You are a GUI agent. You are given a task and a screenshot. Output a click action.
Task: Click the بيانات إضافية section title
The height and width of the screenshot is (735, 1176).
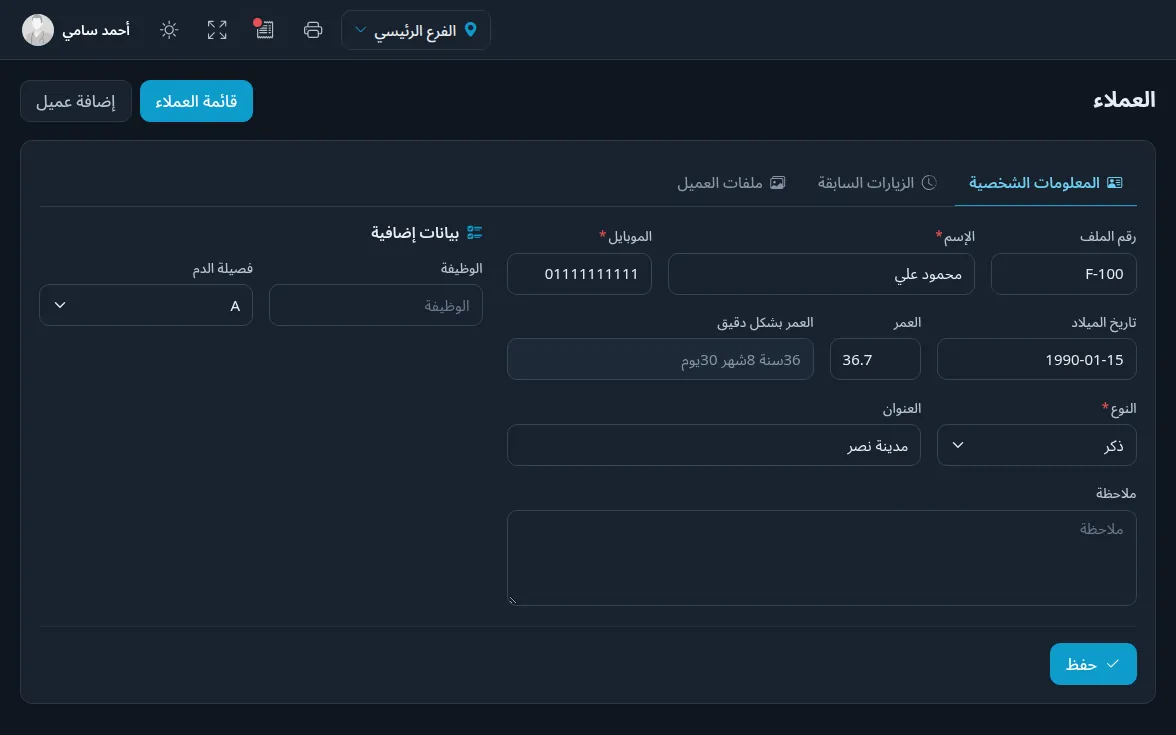415,232
